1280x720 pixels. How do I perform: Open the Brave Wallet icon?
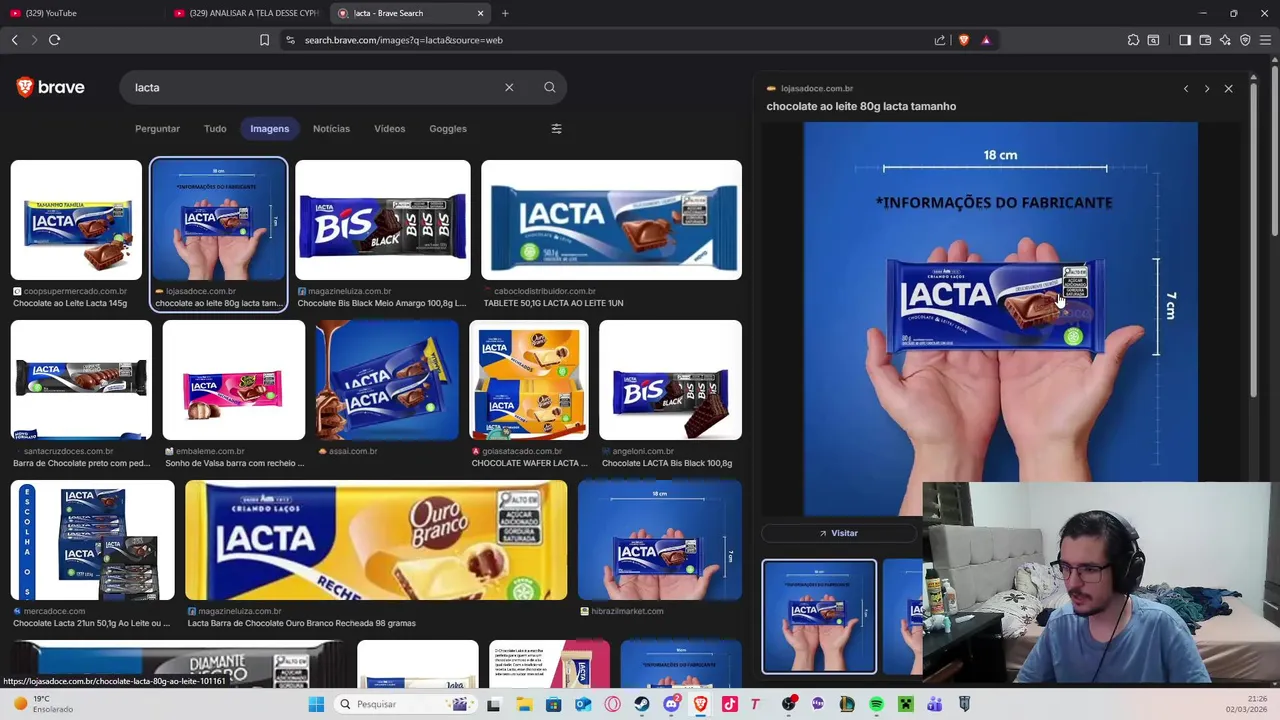coord(1205,40)
